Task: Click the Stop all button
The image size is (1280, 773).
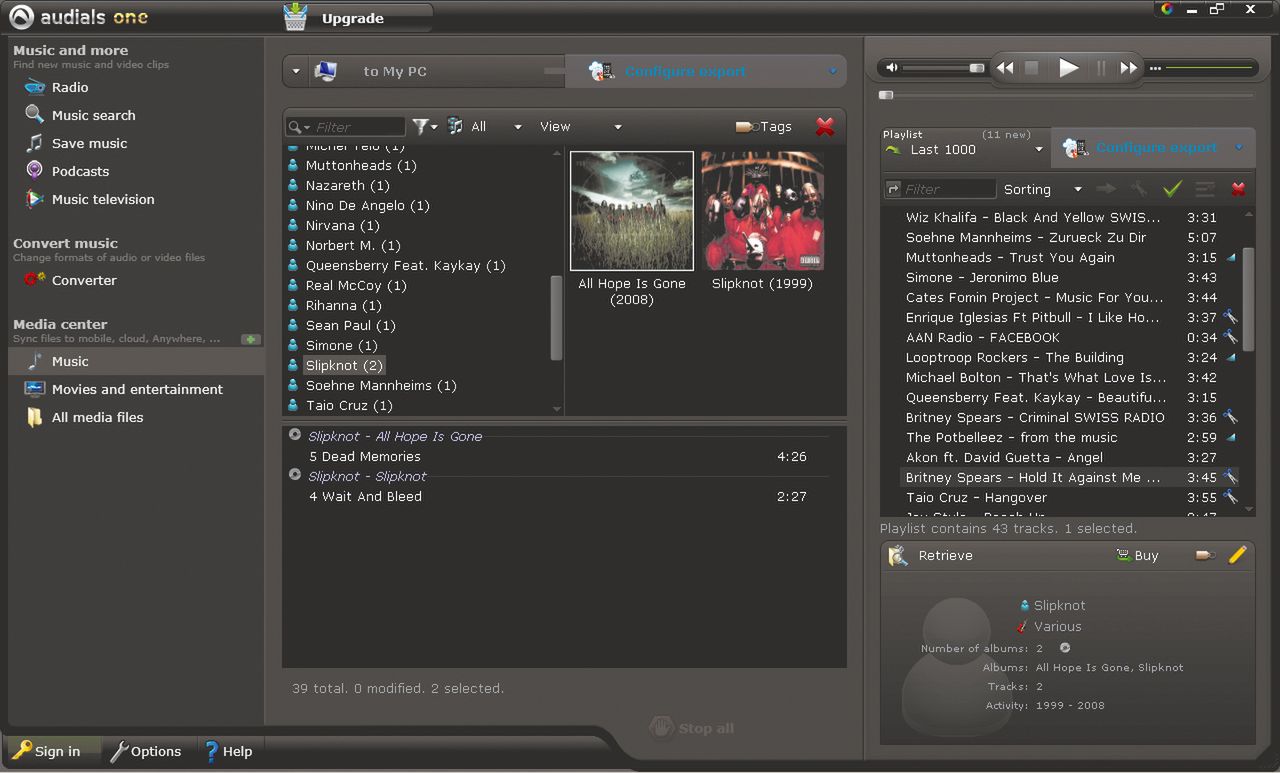Action: 691,728
